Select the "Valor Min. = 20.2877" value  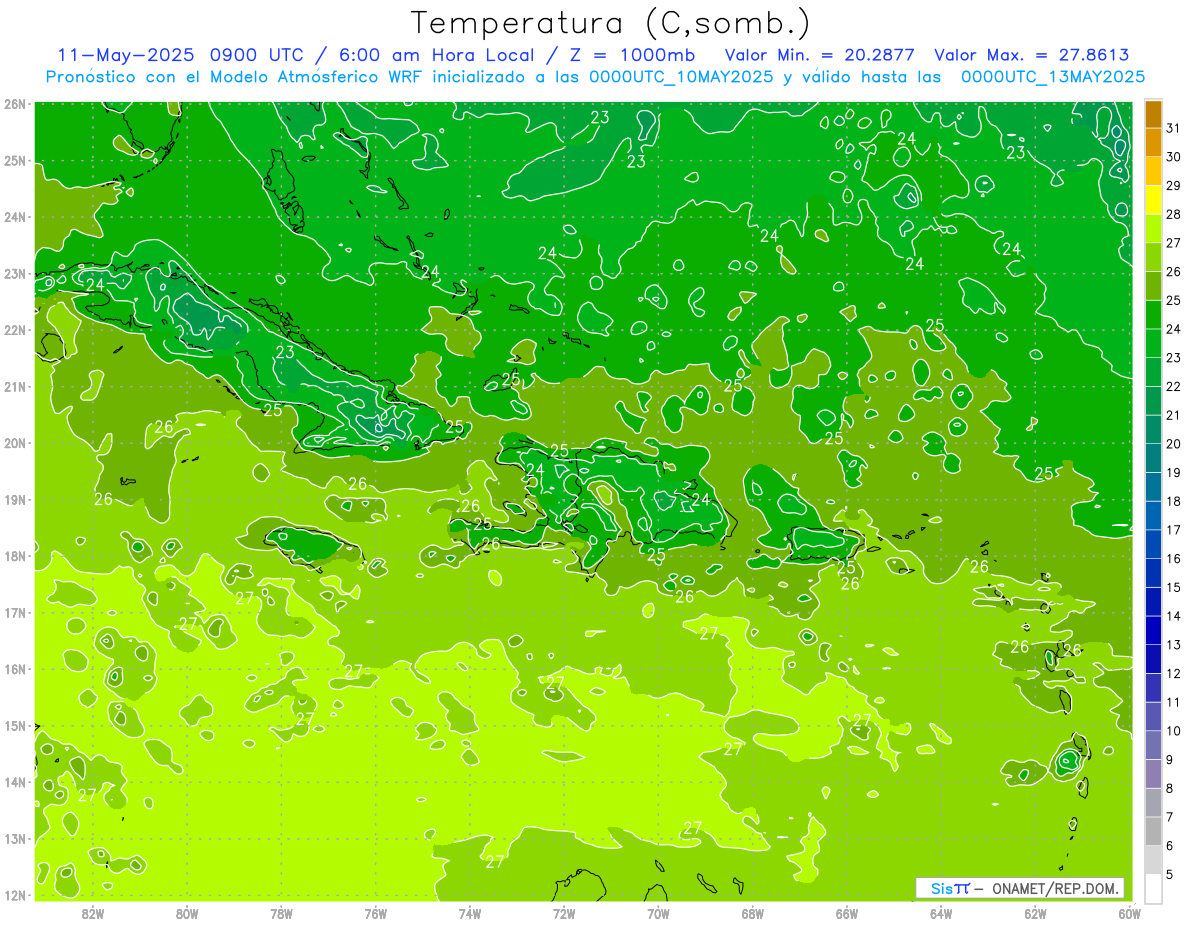coord(820,55)
